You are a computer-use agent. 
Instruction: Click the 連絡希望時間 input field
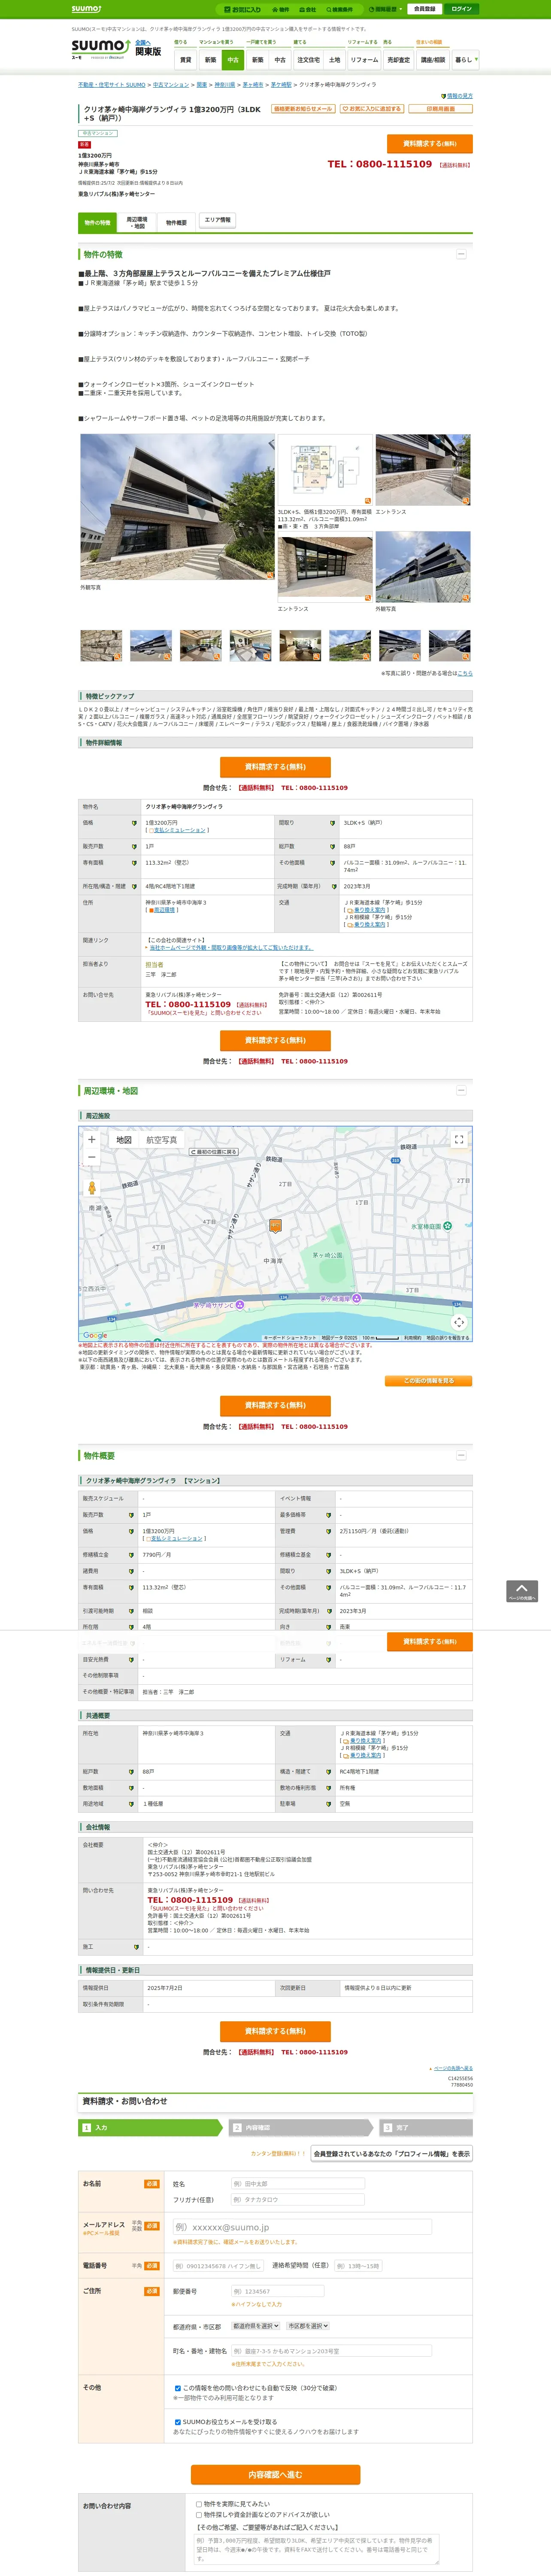[357, 2266]
